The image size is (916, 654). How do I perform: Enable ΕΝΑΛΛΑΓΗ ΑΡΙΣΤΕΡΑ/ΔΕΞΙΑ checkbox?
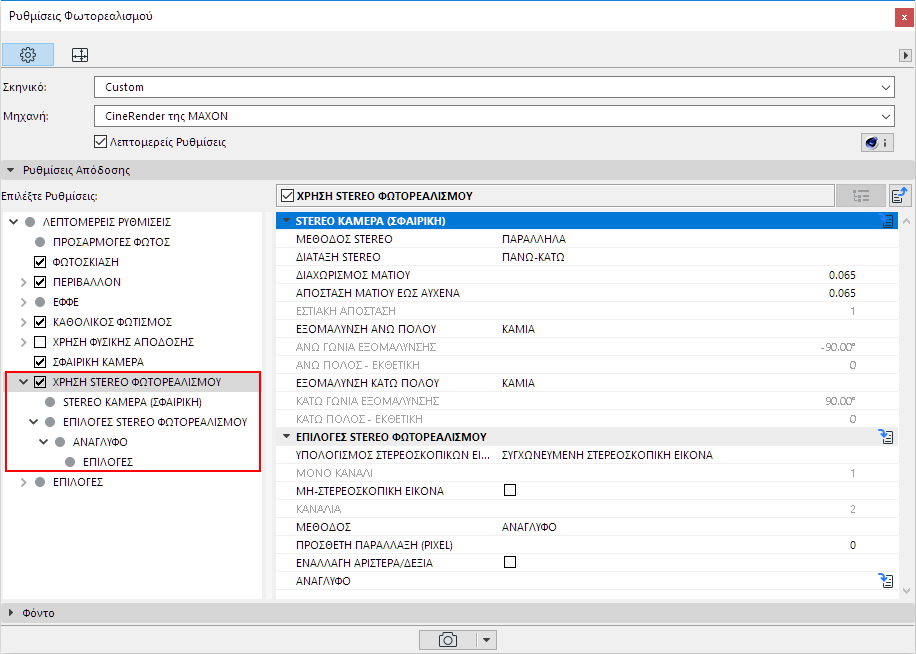point(510,562)
